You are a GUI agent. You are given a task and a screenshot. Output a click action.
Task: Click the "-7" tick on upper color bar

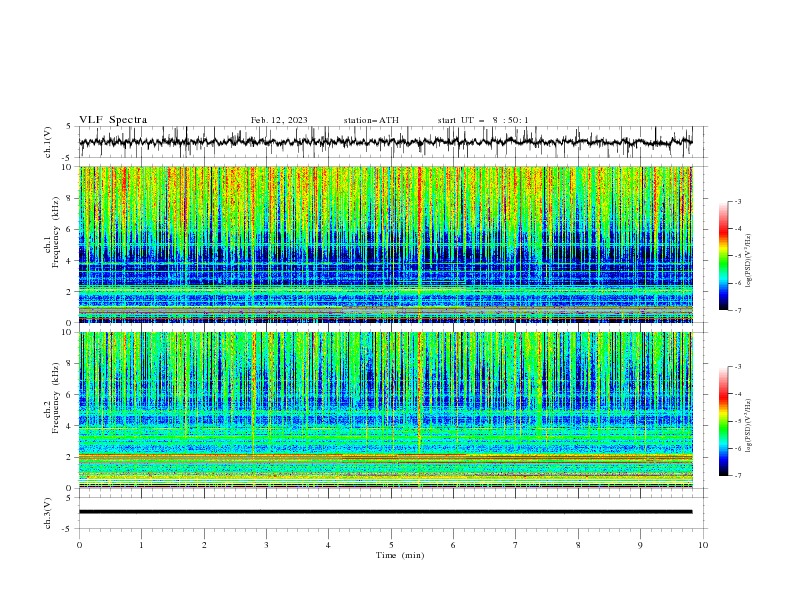[x=738, y=310]
